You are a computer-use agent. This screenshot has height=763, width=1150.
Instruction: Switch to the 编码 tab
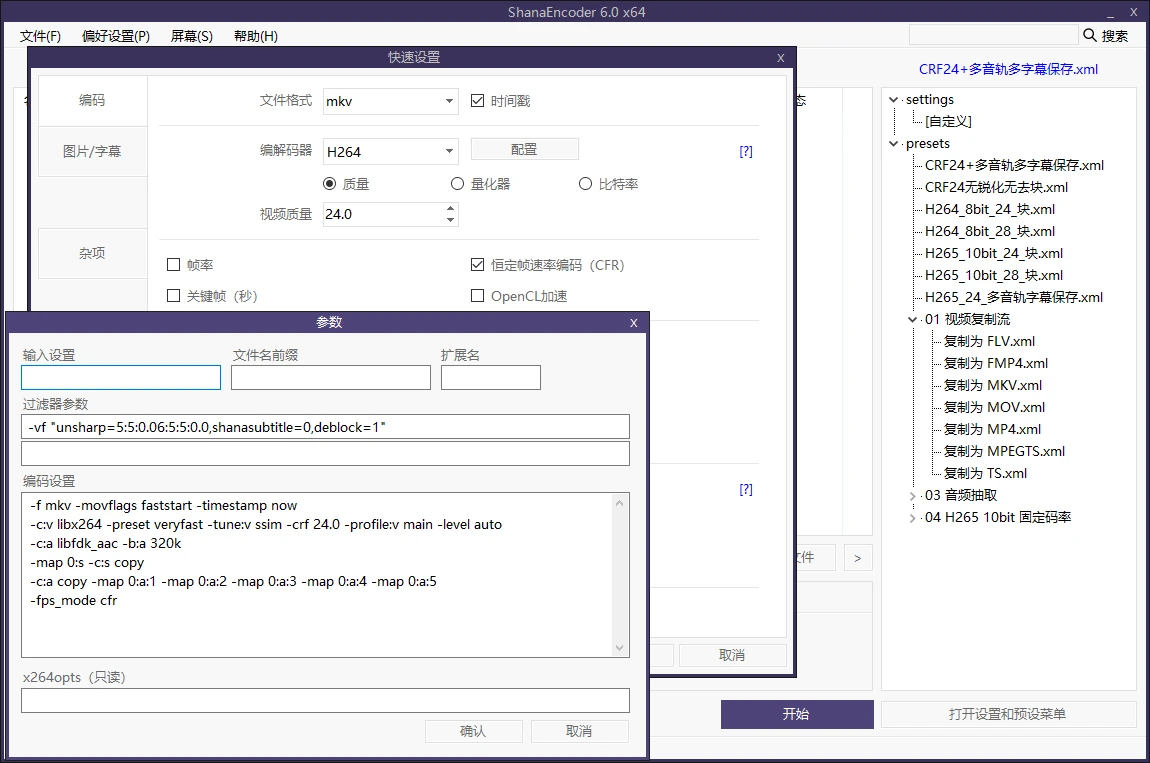point(92,101)
